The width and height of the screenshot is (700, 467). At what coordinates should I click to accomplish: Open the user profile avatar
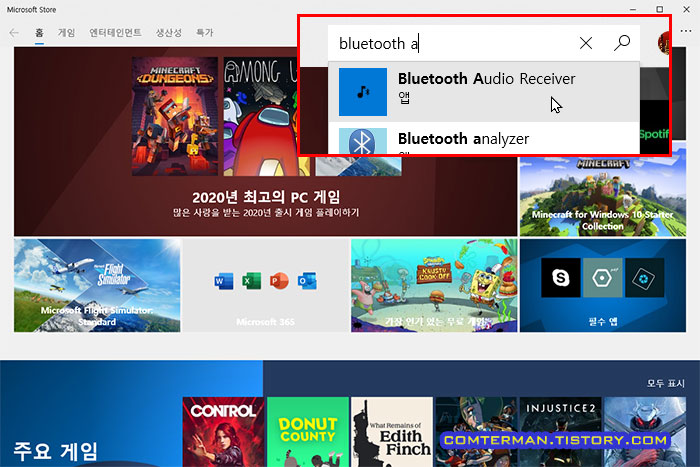click(663, 43)
